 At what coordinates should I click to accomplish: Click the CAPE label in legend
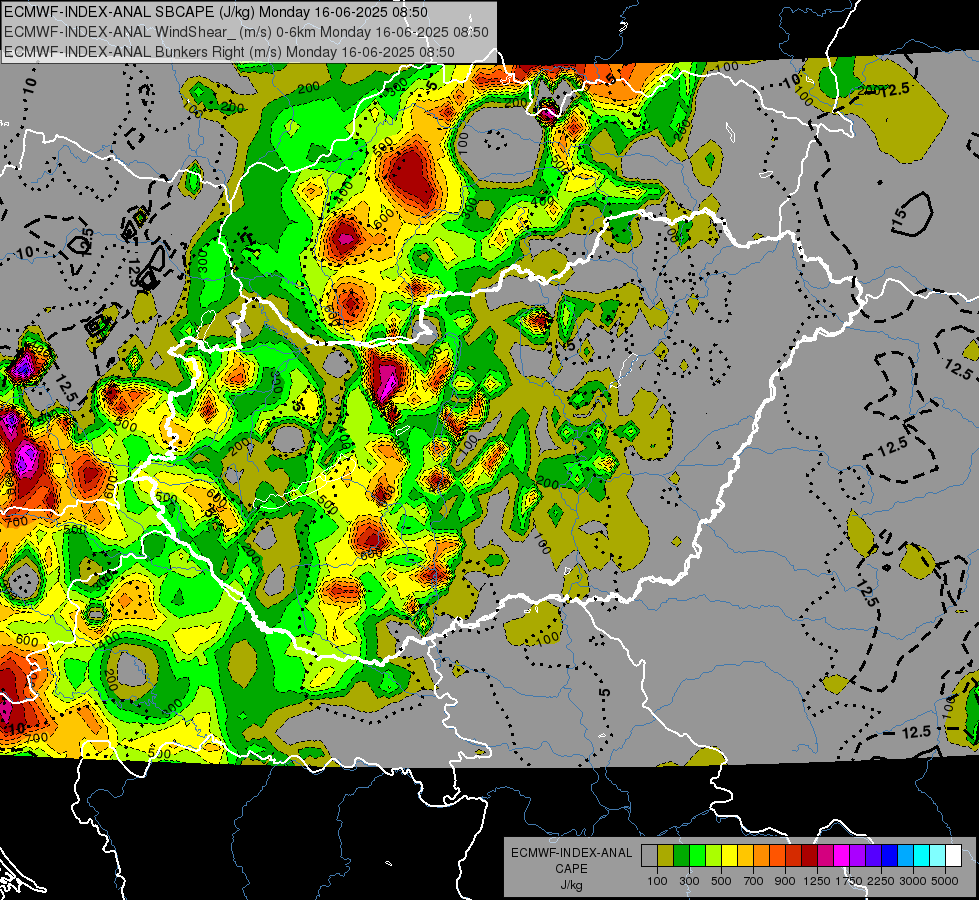(x=571, y=869)
